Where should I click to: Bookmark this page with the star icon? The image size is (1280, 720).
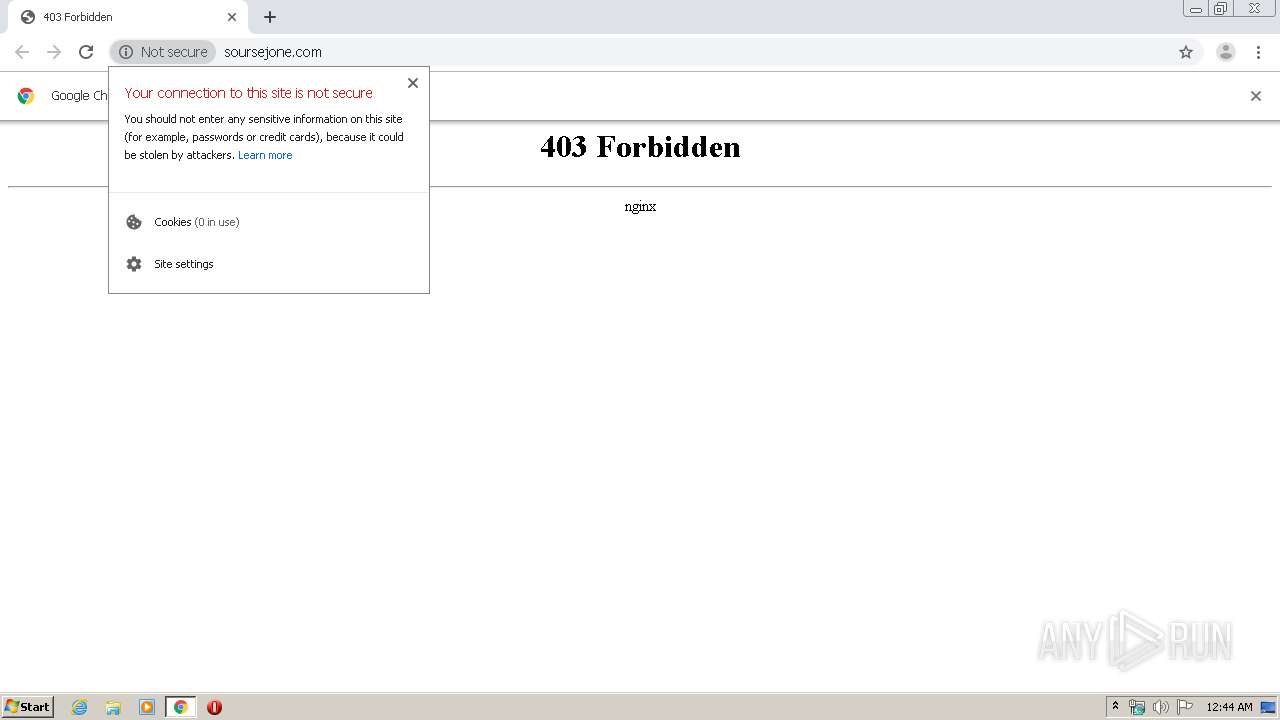pos(1186,52)
